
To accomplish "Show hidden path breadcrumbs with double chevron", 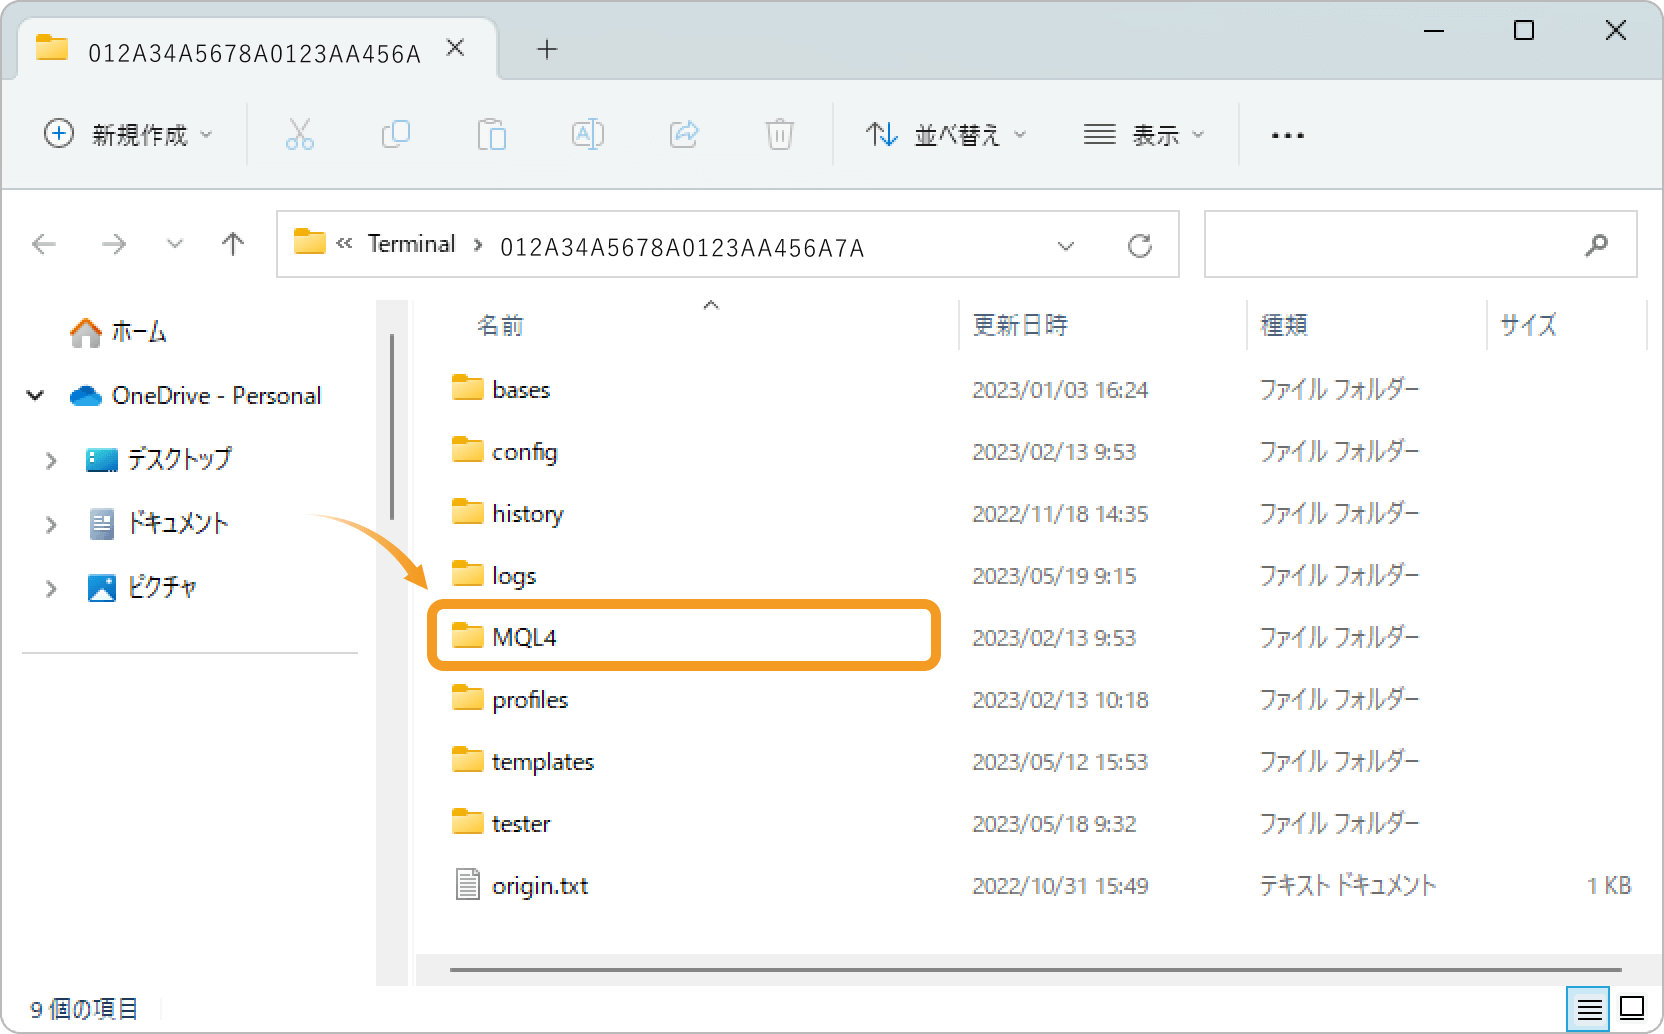I will point(345,243).
